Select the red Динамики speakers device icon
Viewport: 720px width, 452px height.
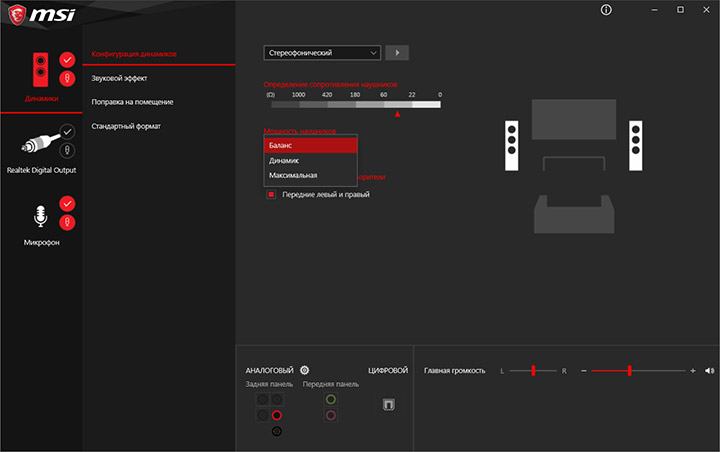pyautogui.click(x=40, y=70)
